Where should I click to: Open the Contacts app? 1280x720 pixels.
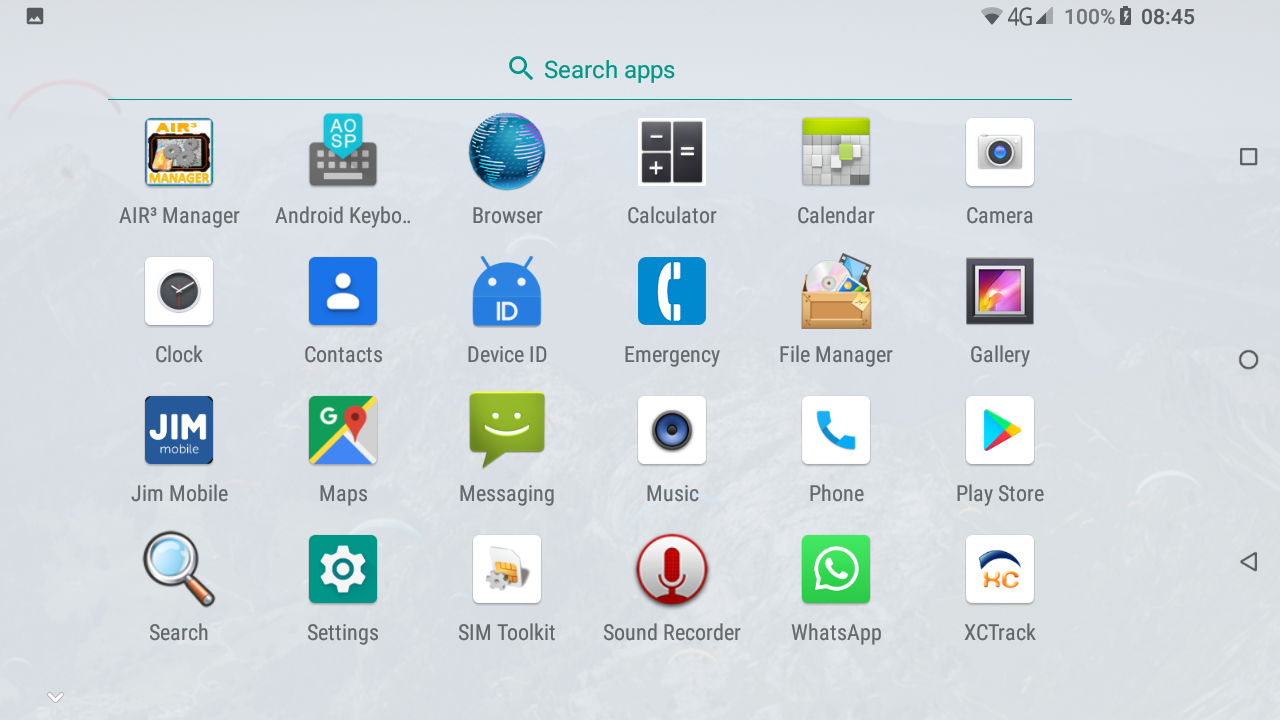coord(343,291)
